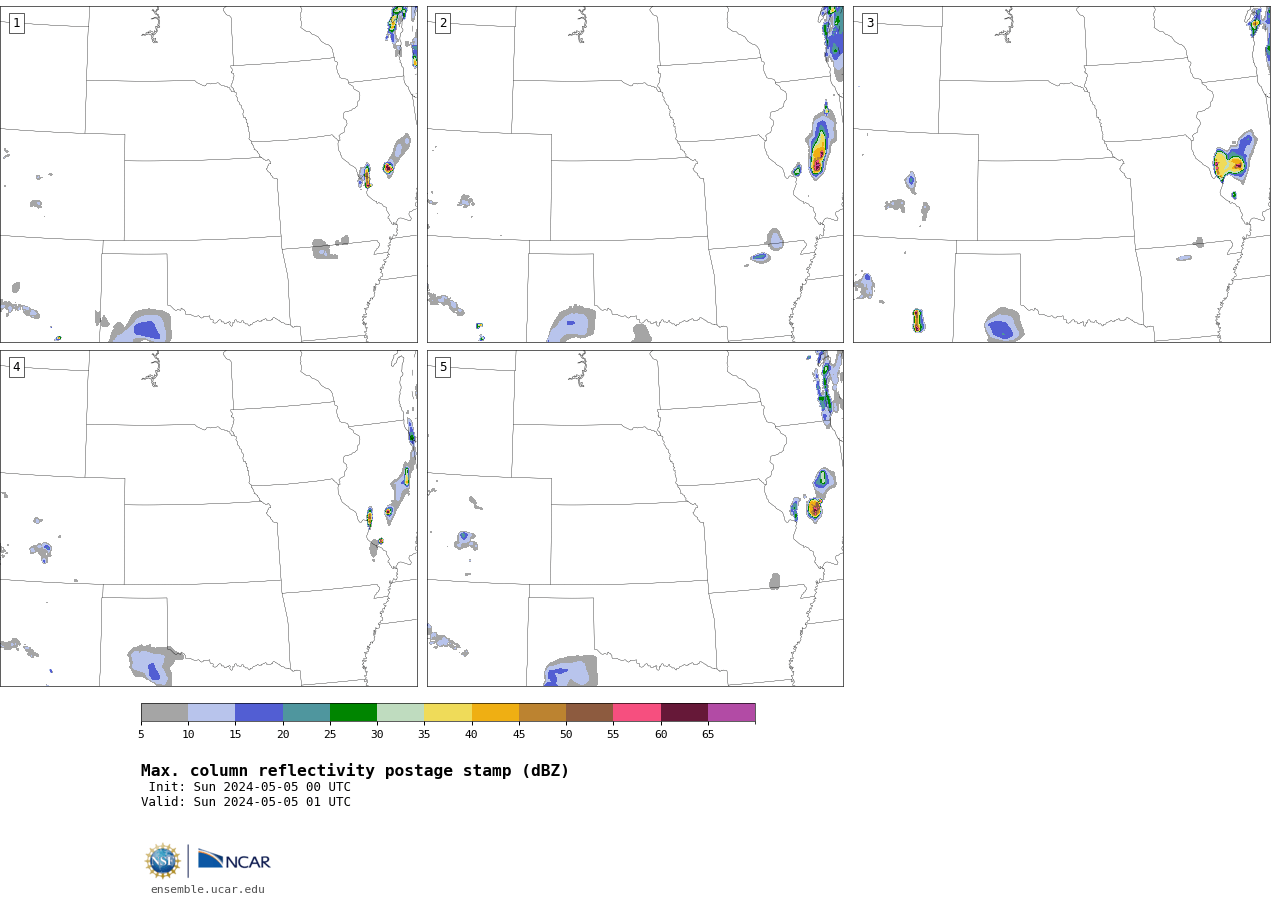Click the member label '4' box
This screenshot has height=901, width=1280.
(x=16, y=367)
